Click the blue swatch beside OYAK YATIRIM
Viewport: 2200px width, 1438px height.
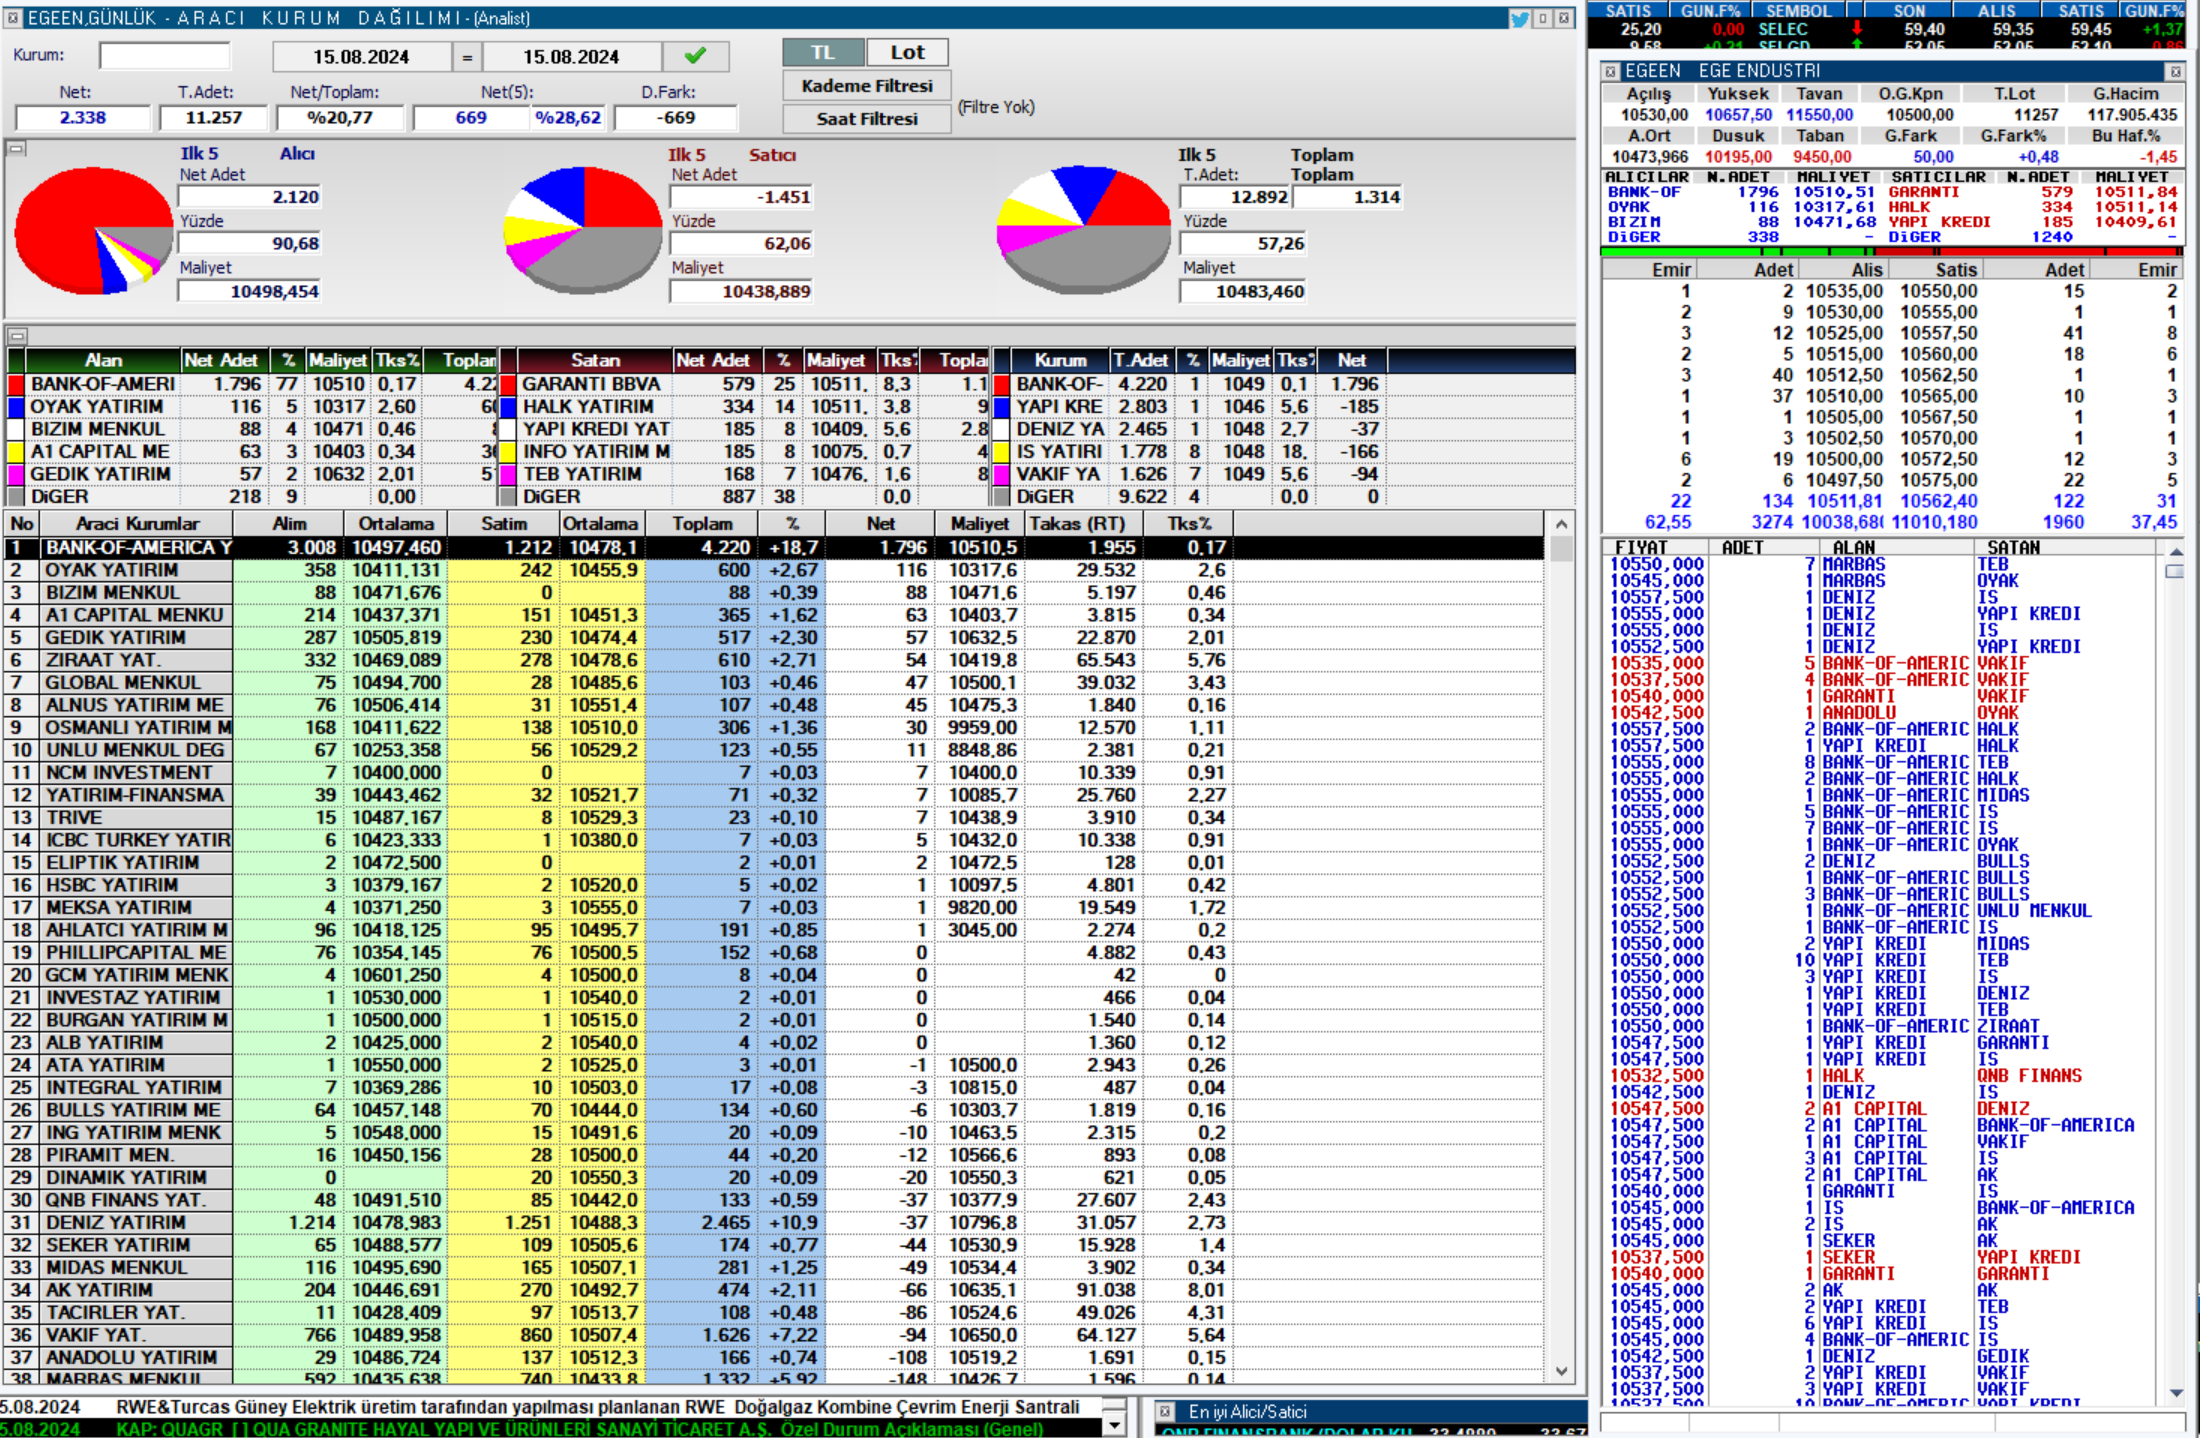(x=15, y=407)
